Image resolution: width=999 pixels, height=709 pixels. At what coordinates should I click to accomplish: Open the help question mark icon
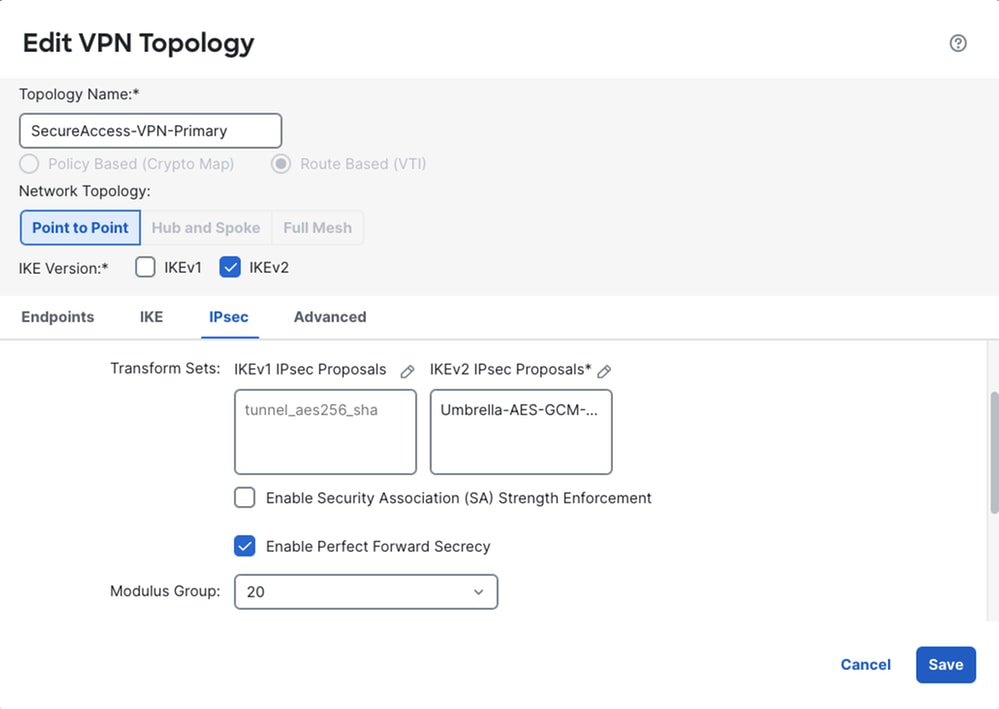[x=958, y=43]
